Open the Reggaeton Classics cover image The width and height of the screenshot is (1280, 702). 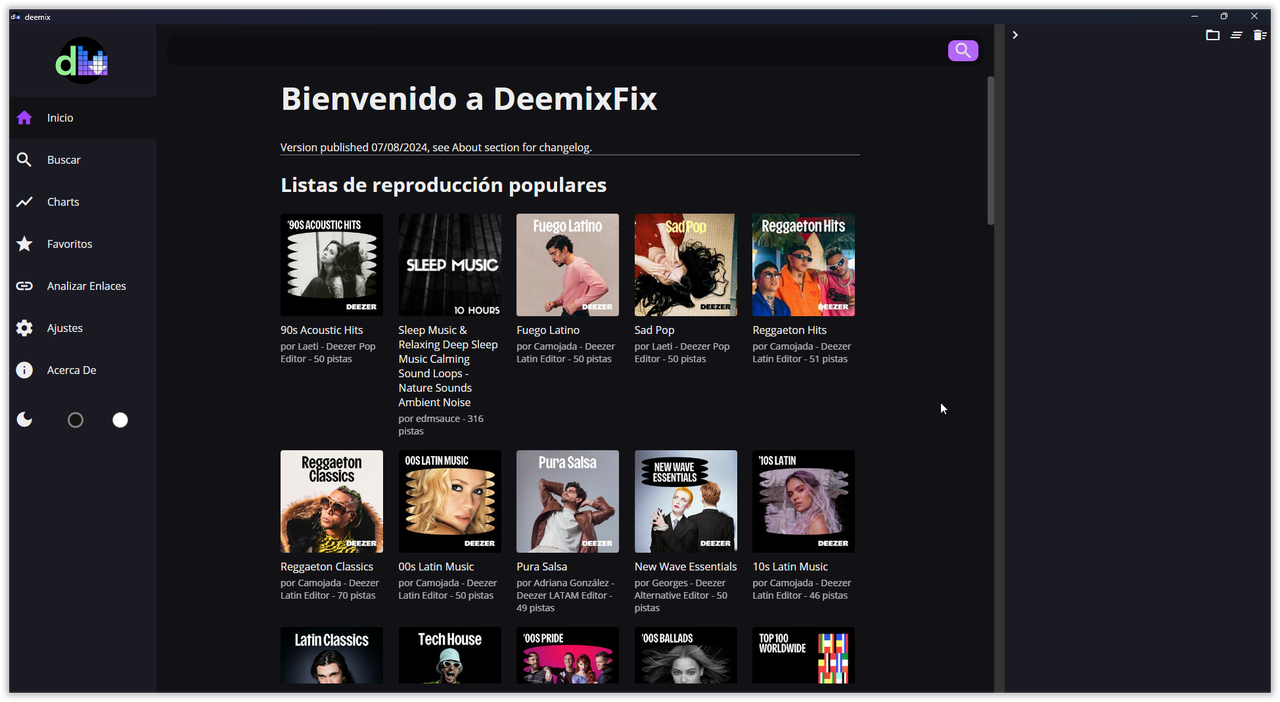[332, 502]
